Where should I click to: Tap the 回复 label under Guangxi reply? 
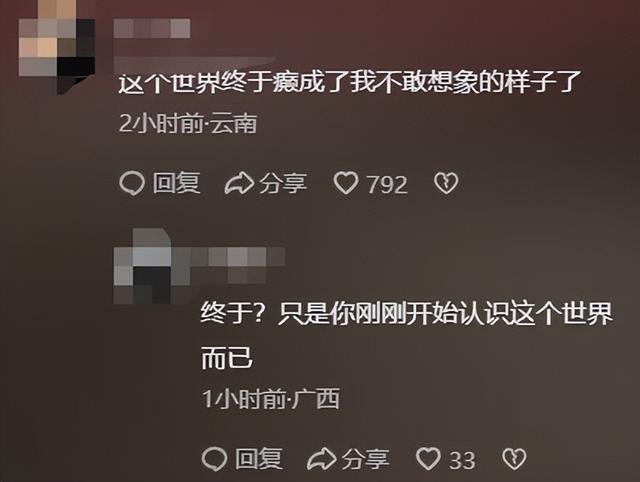(259, 458)
